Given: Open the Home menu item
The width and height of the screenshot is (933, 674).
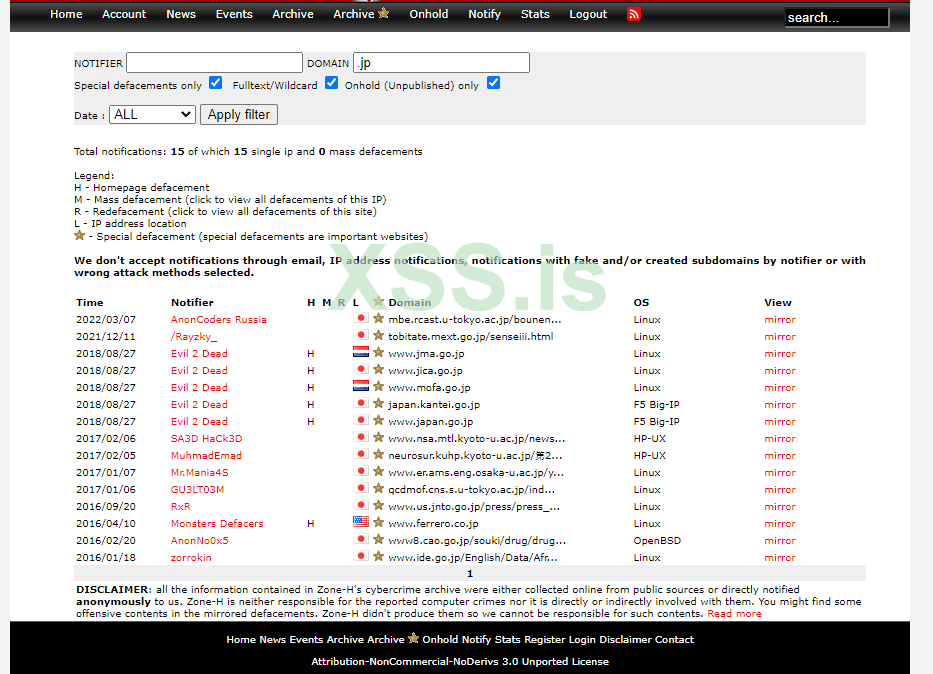Looking at the screenshot, I should (x=66, y=14).
